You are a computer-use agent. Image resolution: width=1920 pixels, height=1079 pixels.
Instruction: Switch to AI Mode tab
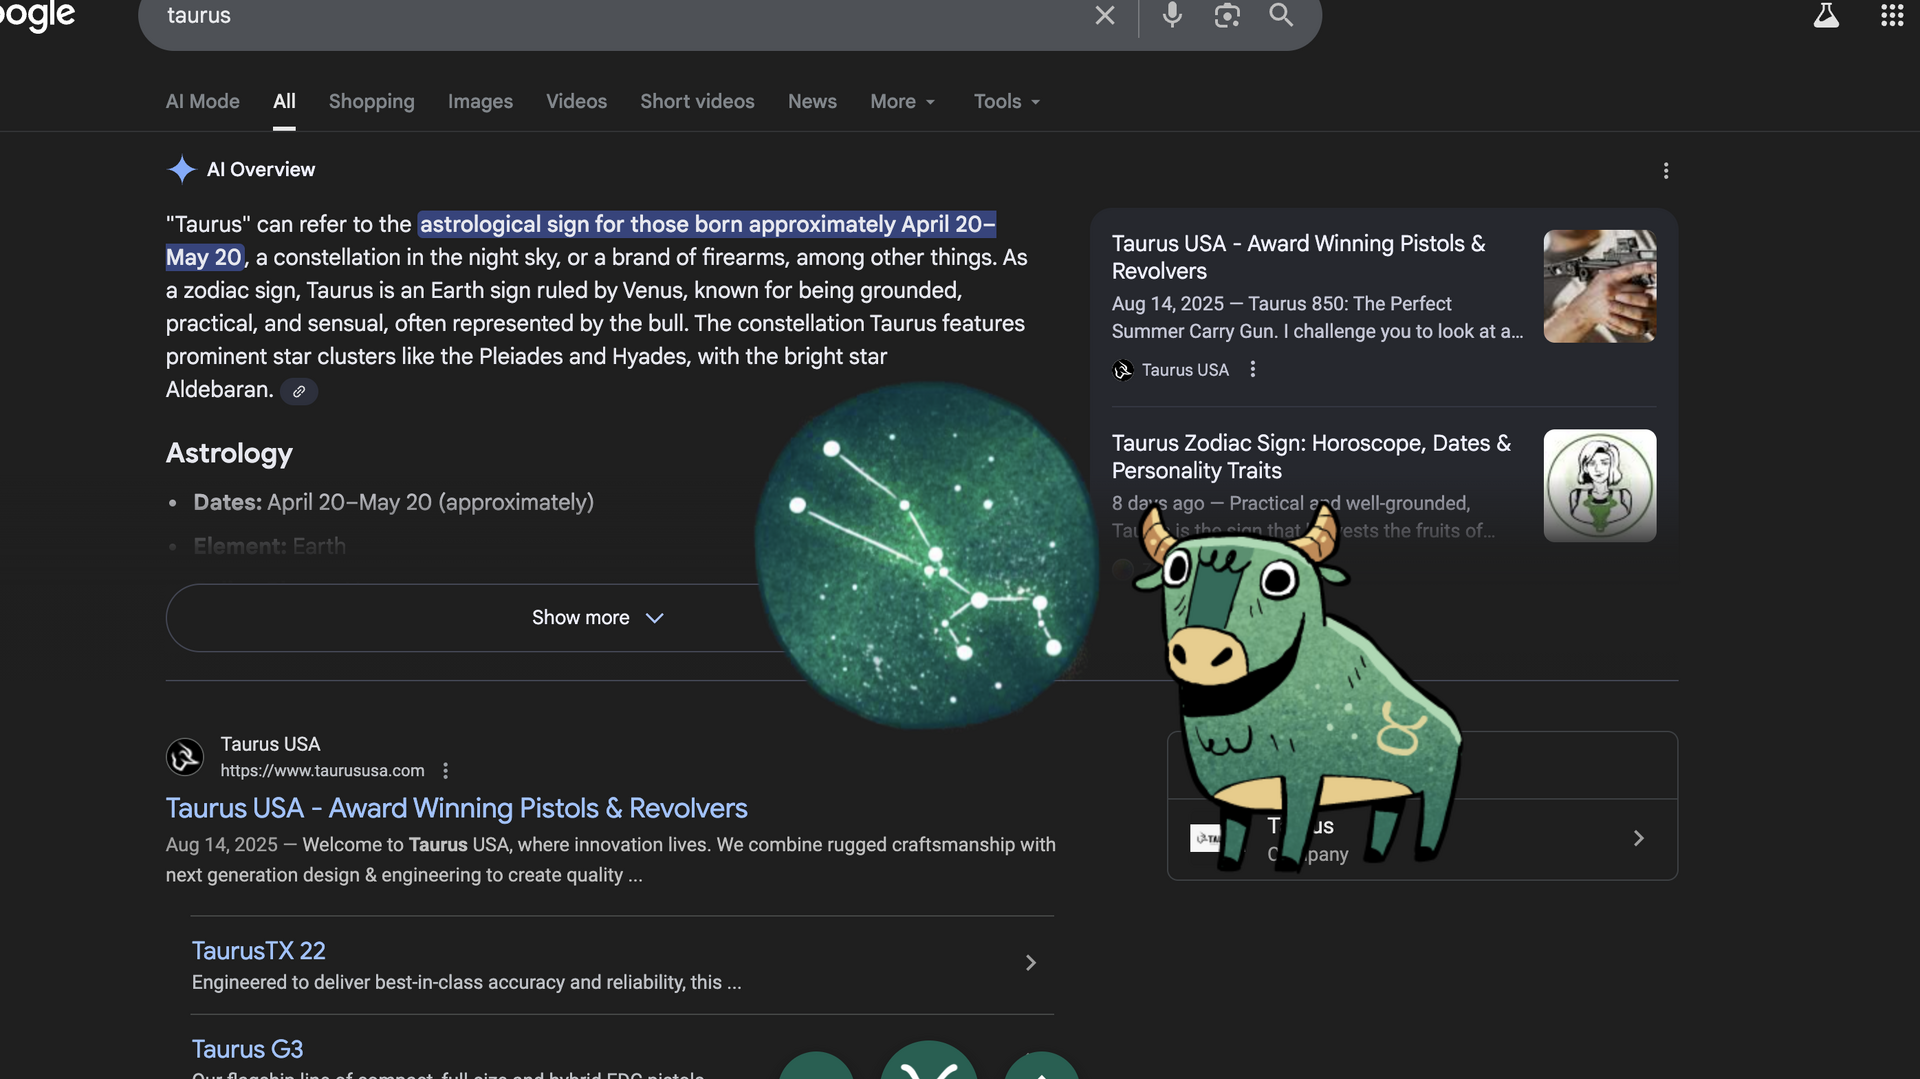pyautogui.click(x=203, y=101)
